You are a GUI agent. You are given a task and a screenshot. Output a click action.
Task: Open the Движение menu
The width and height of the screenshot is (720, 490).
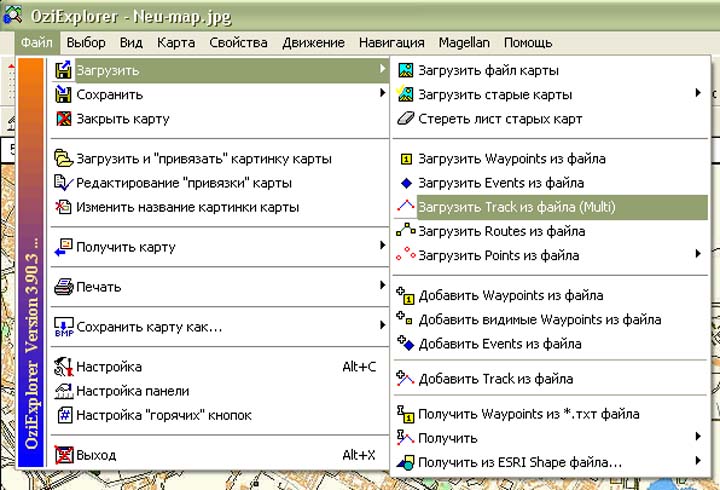click(x=313, y=43)
